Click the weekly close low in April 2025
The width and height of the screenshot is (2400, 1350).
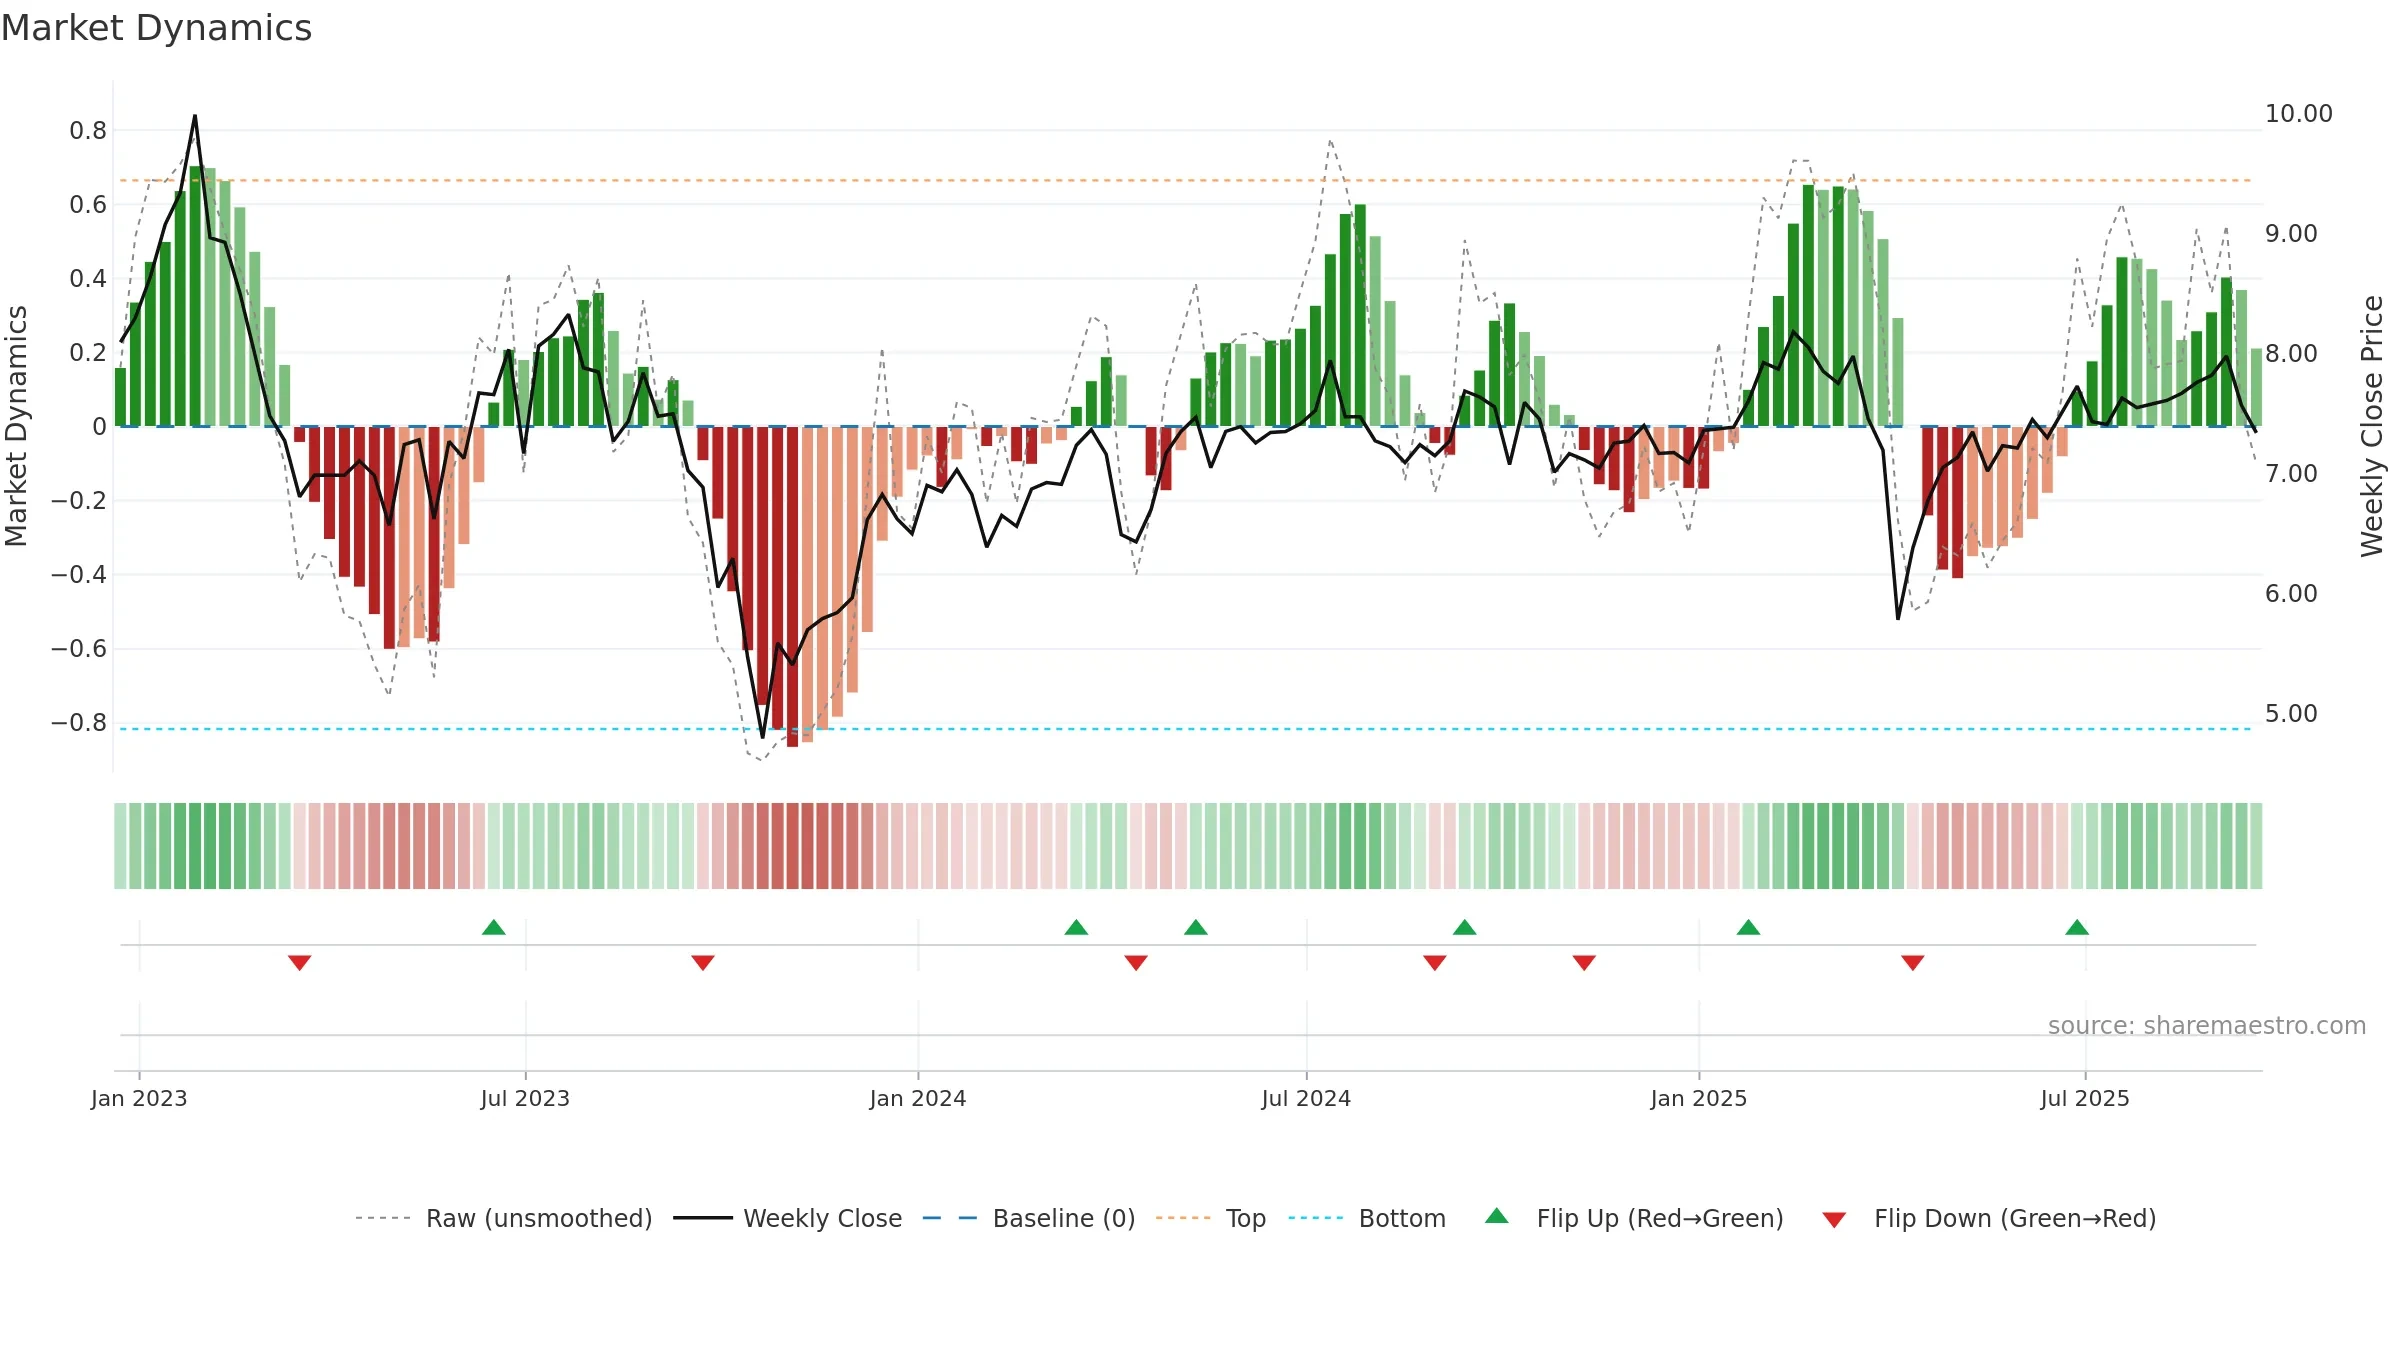(1898, 618)
